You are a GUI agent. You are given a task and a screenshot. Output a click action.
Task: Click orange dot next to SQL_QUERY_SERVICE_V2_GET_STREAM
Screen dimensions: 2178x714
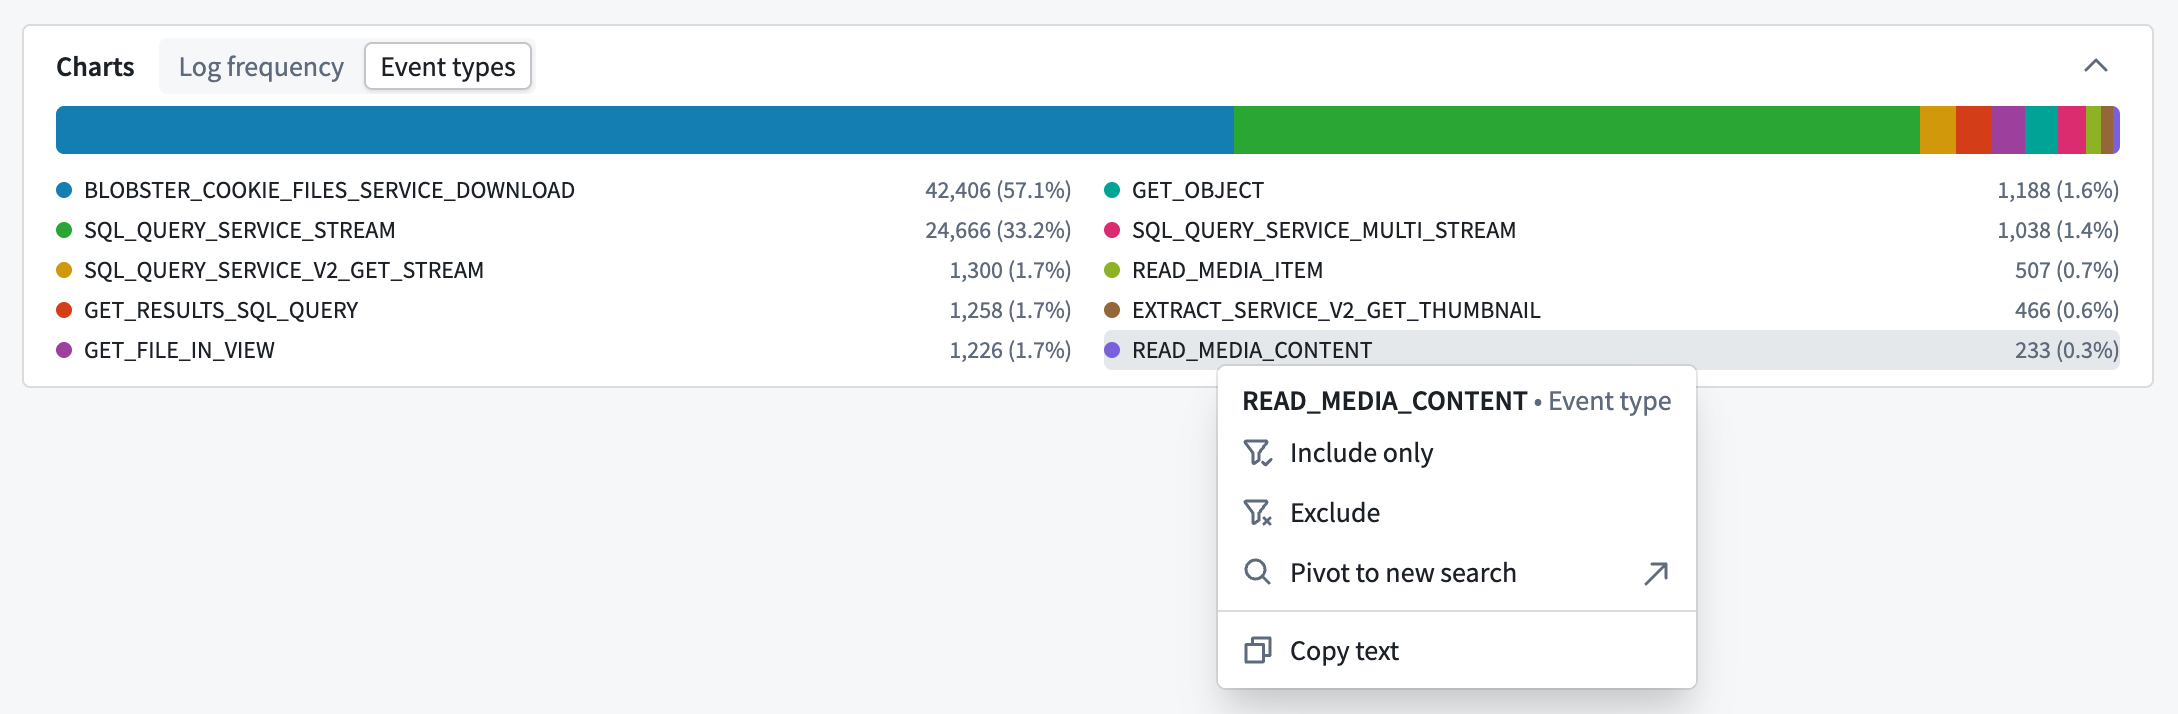64,270
